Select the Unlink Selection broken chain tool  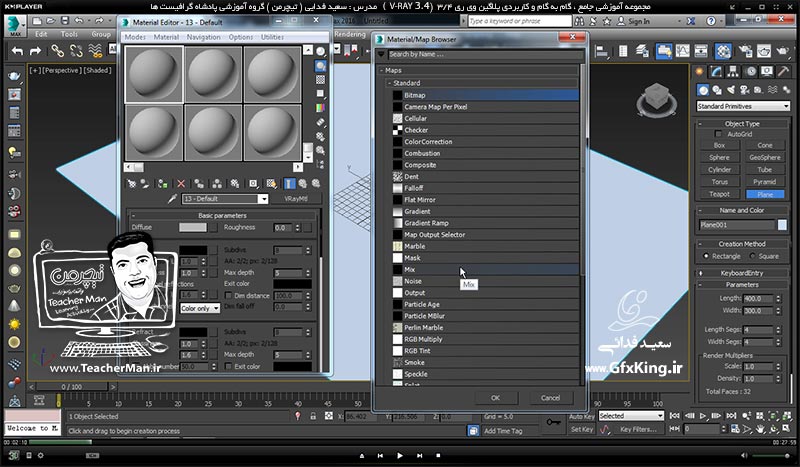pyautogui.click(x=76, y=51)
